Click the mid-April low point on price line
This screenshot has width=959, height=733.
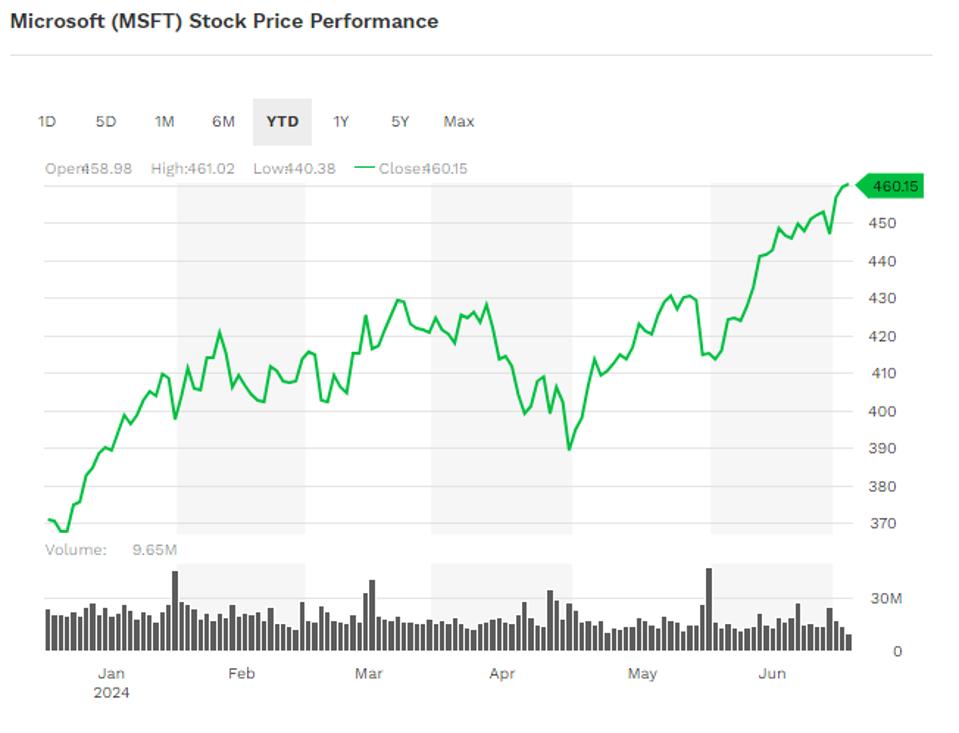click(569, 449)
